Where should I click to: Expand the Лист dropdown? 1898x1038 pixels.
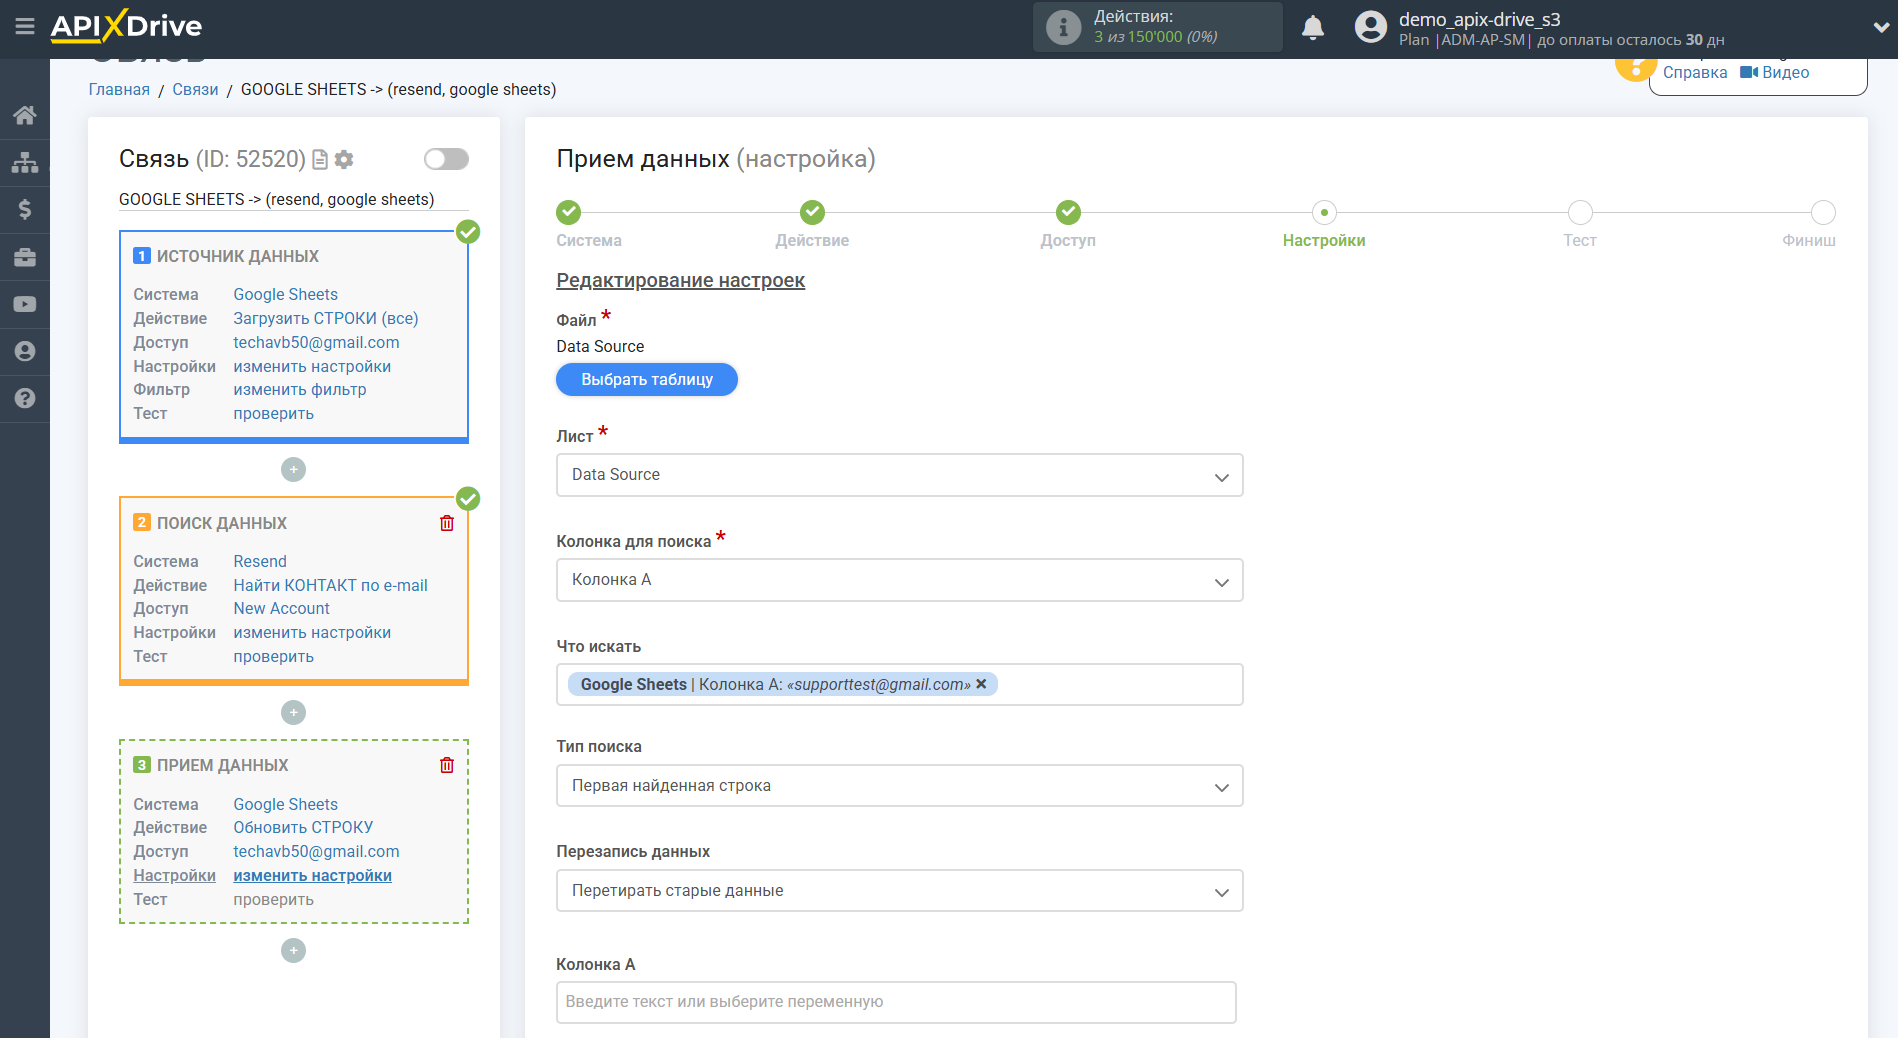click(898, 475)
